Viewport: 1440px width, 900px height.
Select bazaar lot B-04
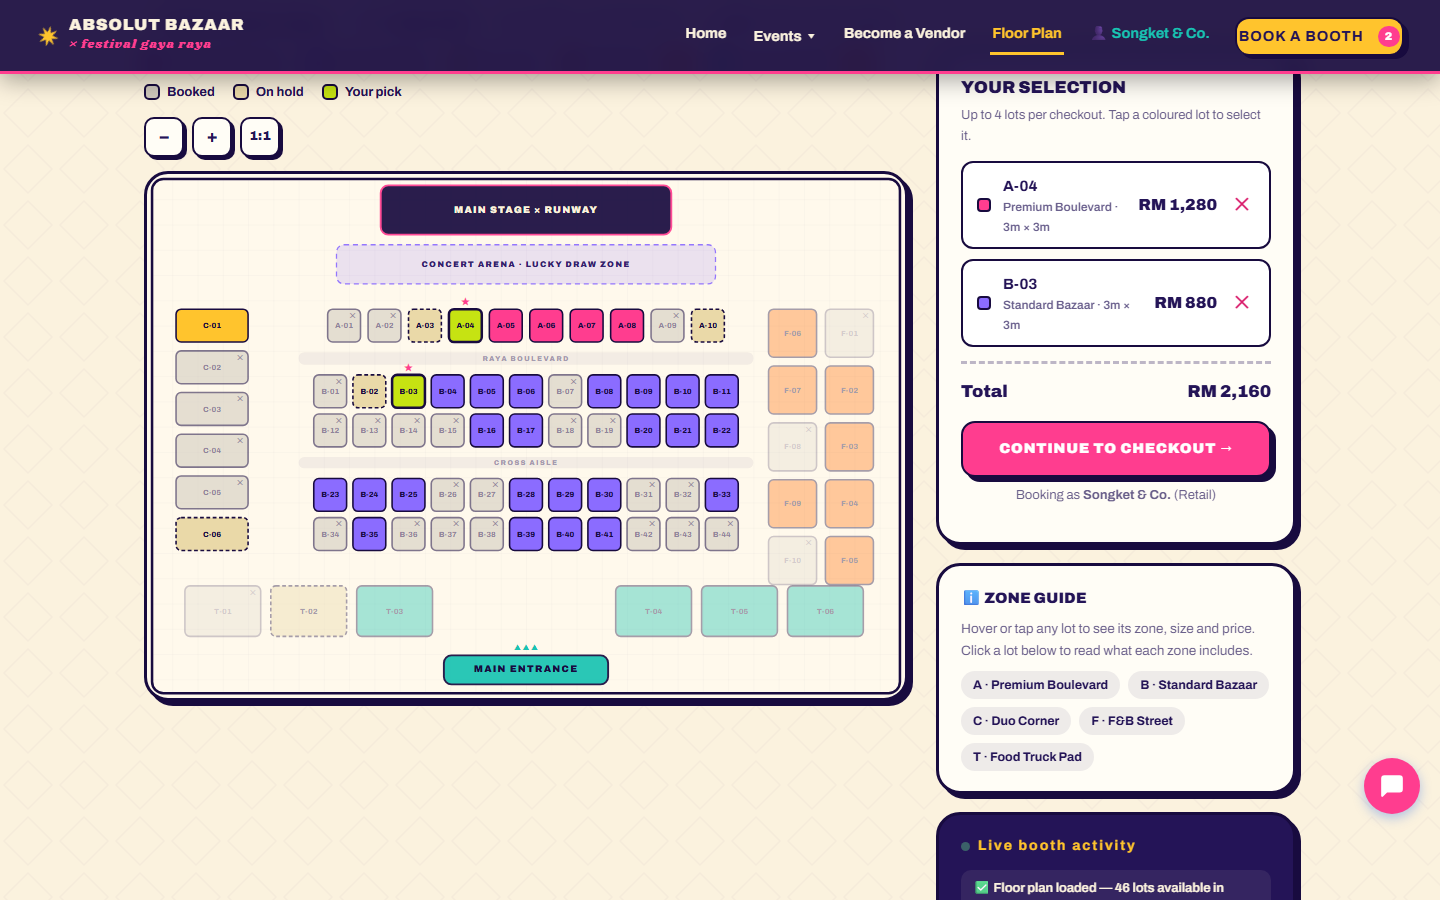click(x=448, y=391)
